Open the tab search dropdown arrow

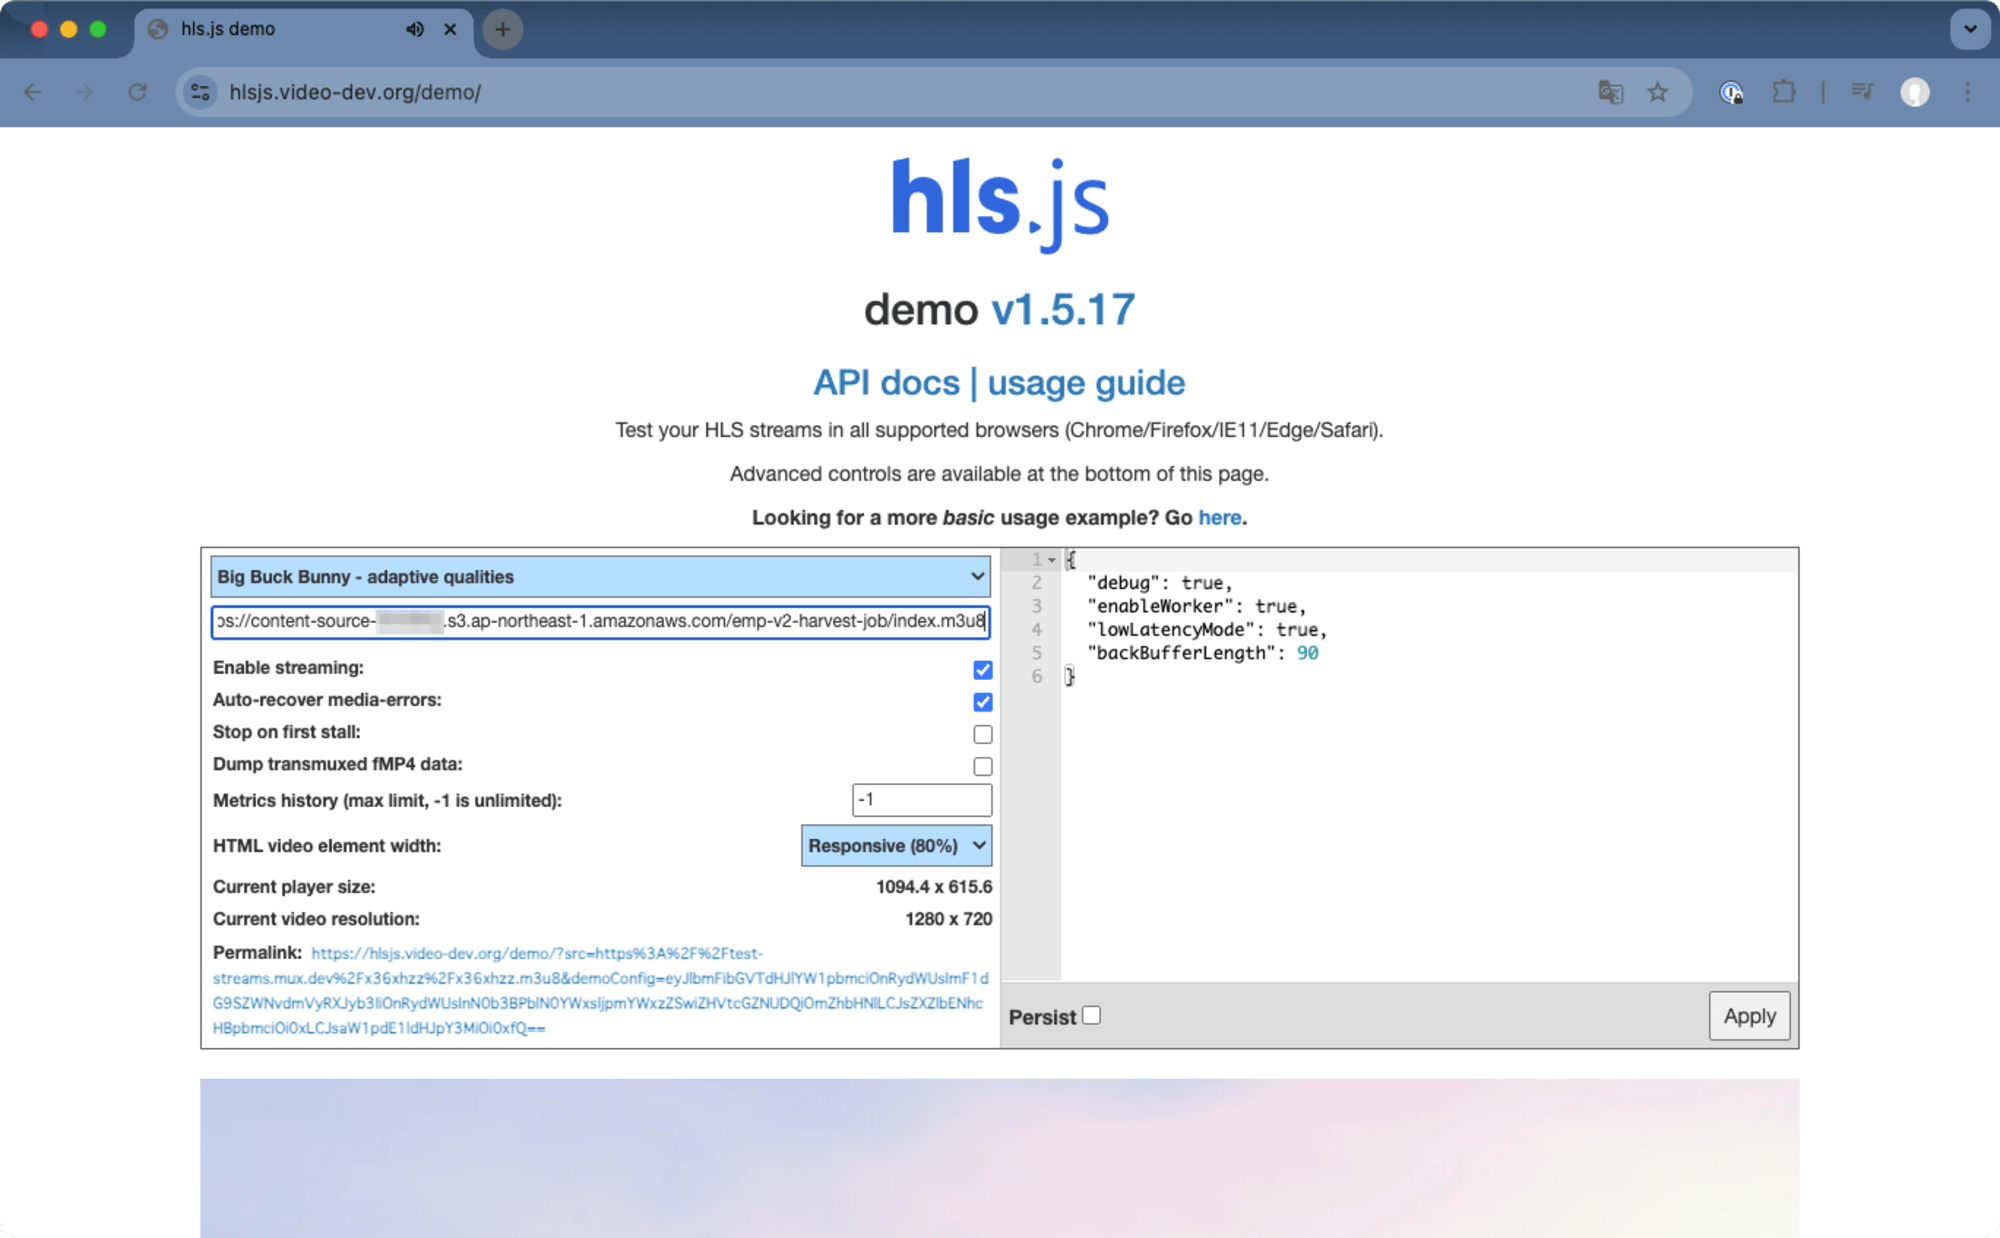coord(1969,29)
